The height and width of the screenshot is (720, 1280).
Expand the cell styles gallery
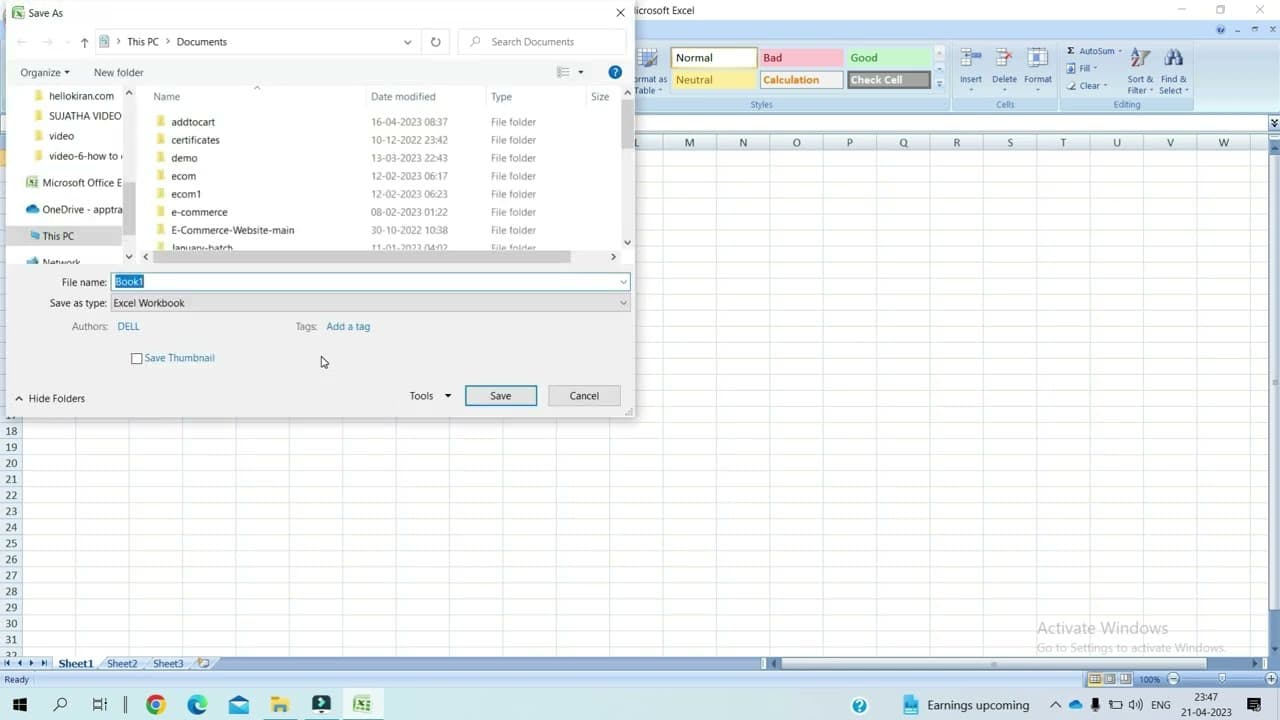point(940,85)
